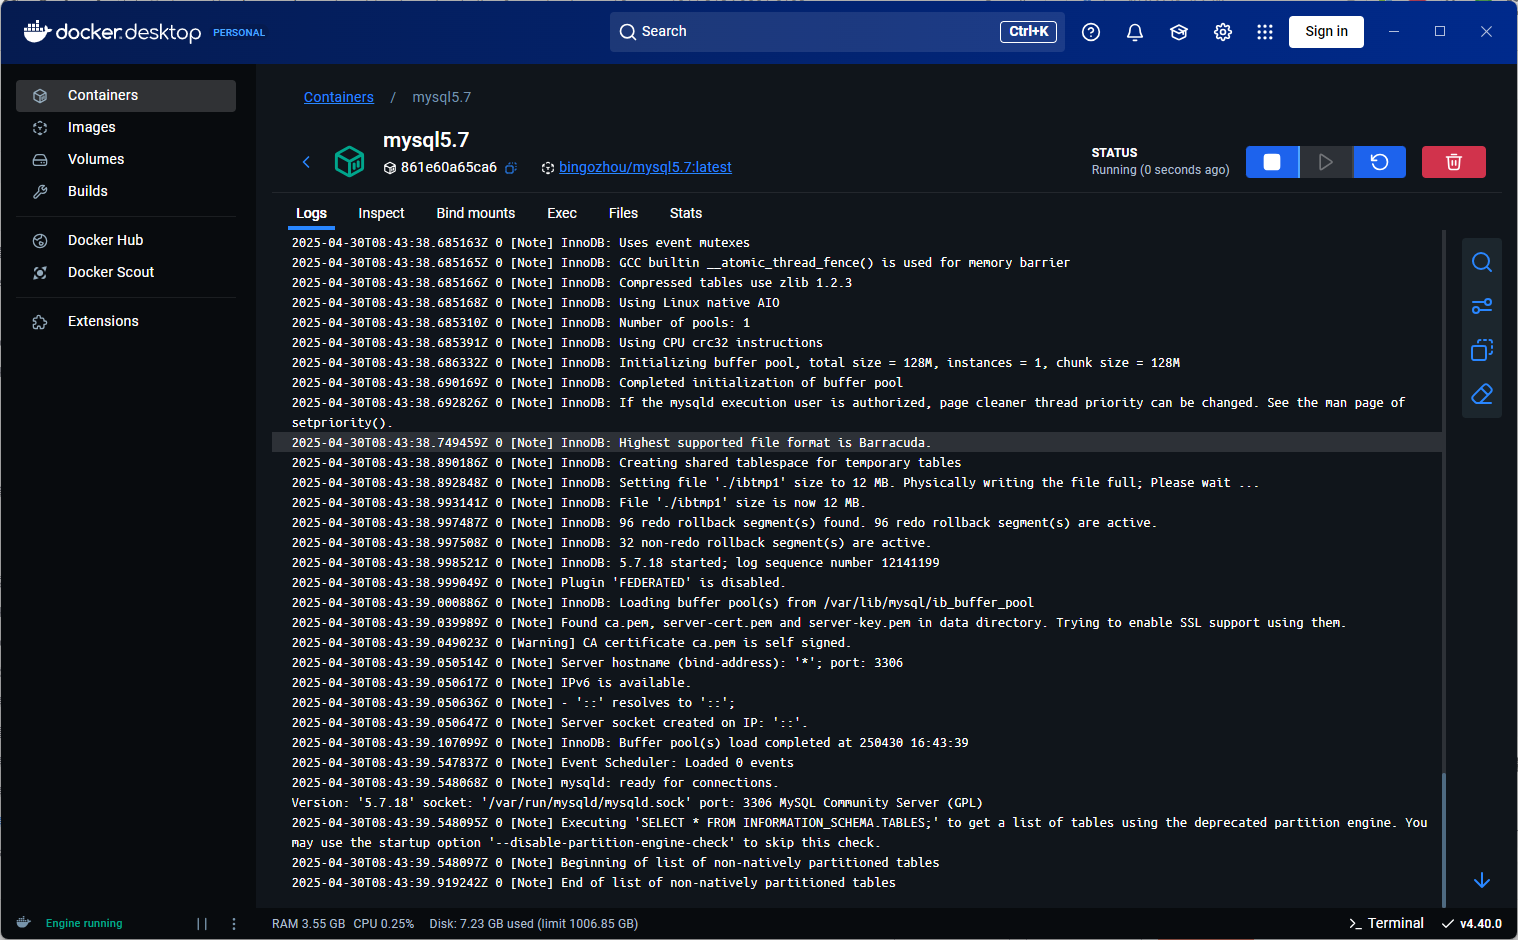
Task: Switch to the Stats tab
Action: point(686,213)
